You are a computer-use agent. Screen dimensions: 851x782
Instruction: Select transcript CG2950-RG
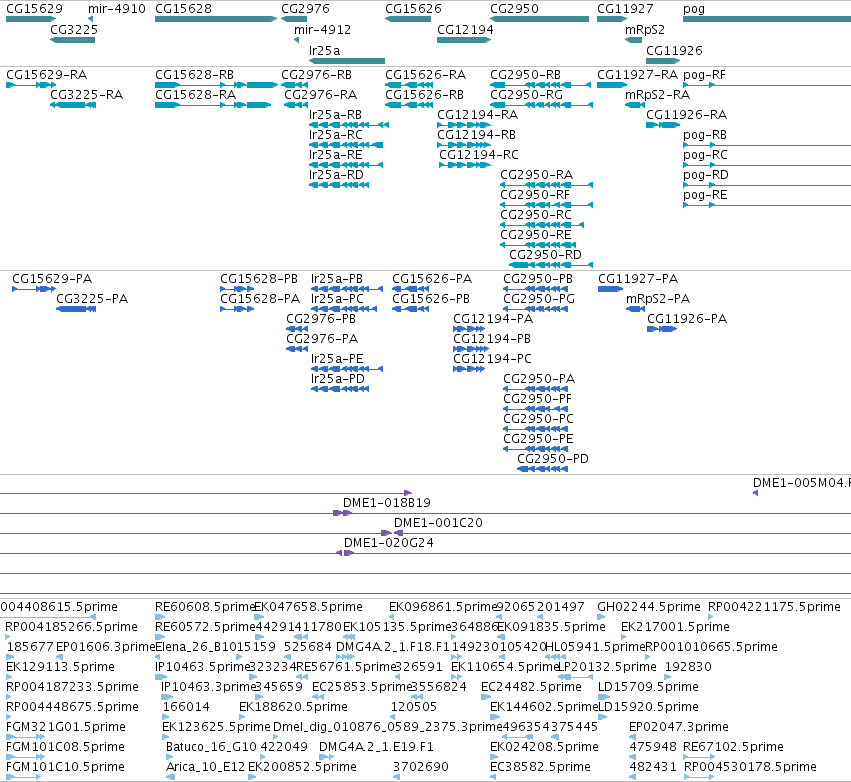(541, 105)
